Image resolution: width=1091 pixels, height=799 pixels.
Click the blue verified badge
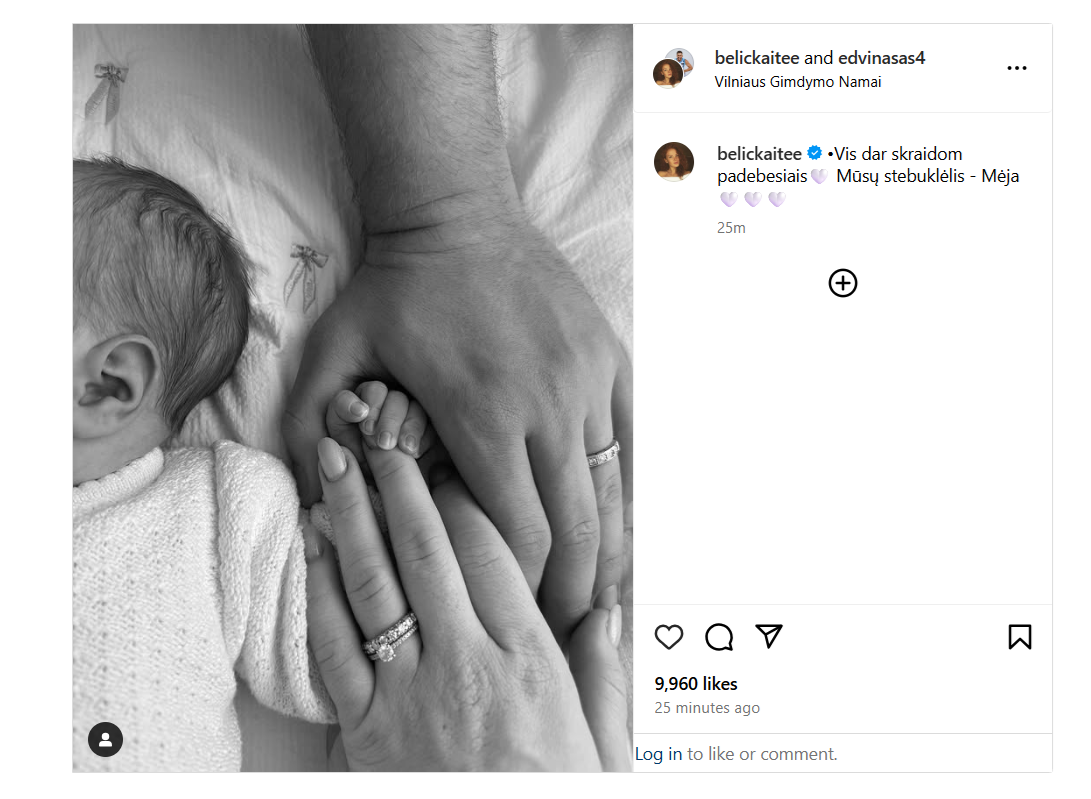[815, 153]
